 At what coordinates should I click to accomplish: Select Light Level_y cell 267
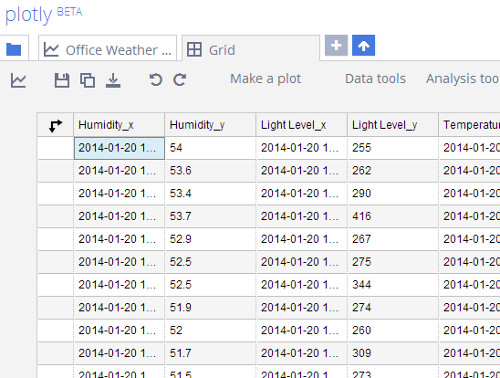coord(393,239)
